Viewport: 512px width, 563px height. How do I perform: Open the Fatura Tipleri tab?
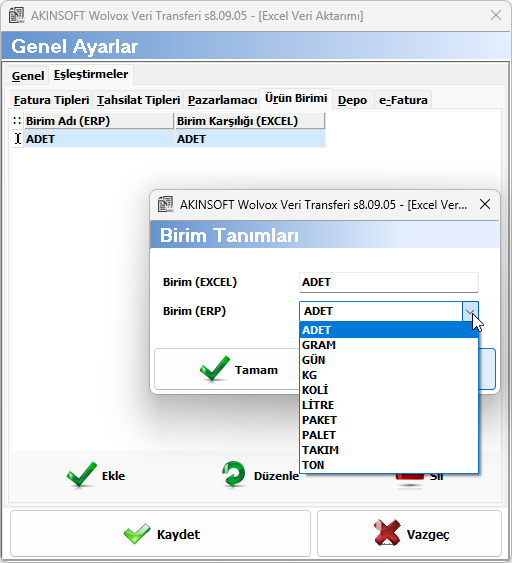pos(51,100)
